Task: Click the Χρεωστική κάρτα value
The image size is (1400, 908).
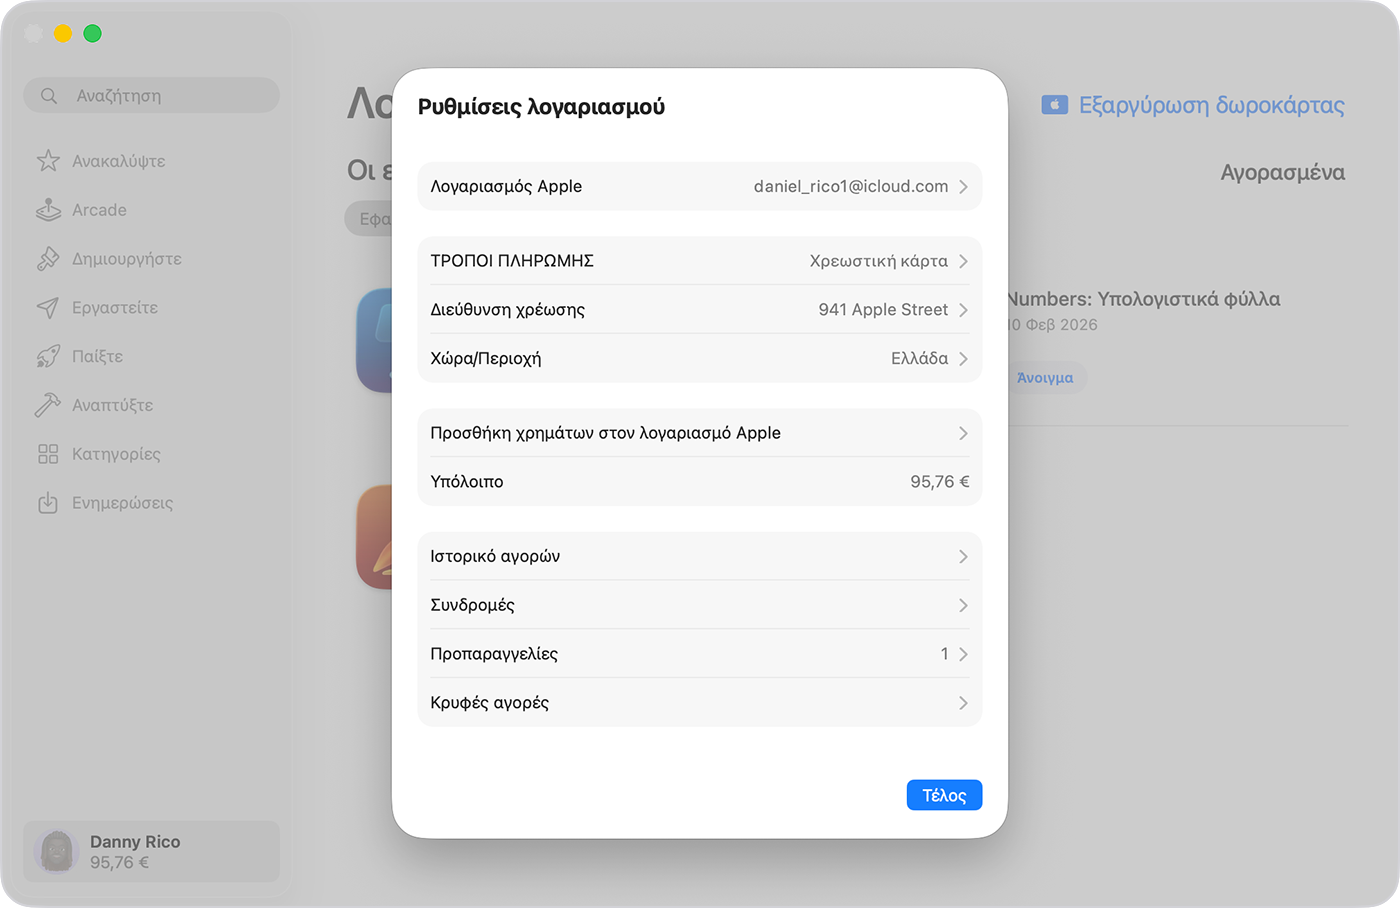Action: pyautogui.click(x=879, y=261)
